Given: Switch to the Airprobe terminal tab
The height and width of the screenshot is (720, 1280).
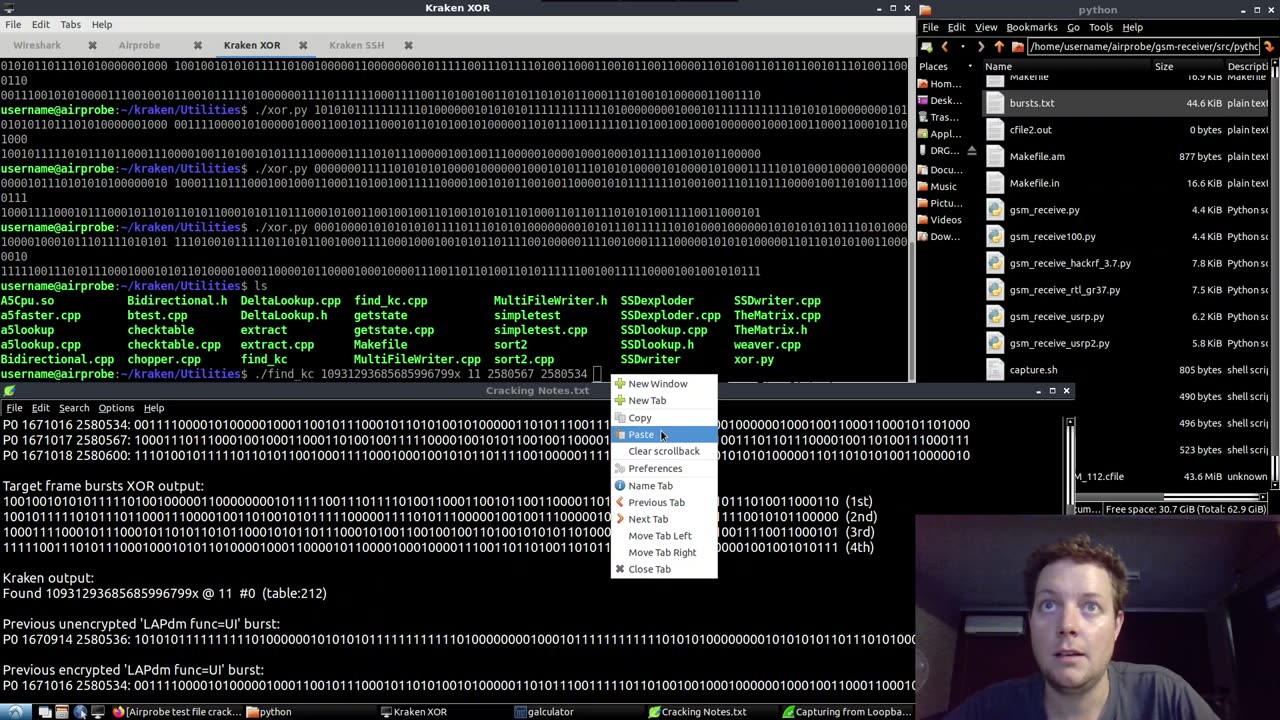Looking at the screenshot, I should [x=139, y=45].
